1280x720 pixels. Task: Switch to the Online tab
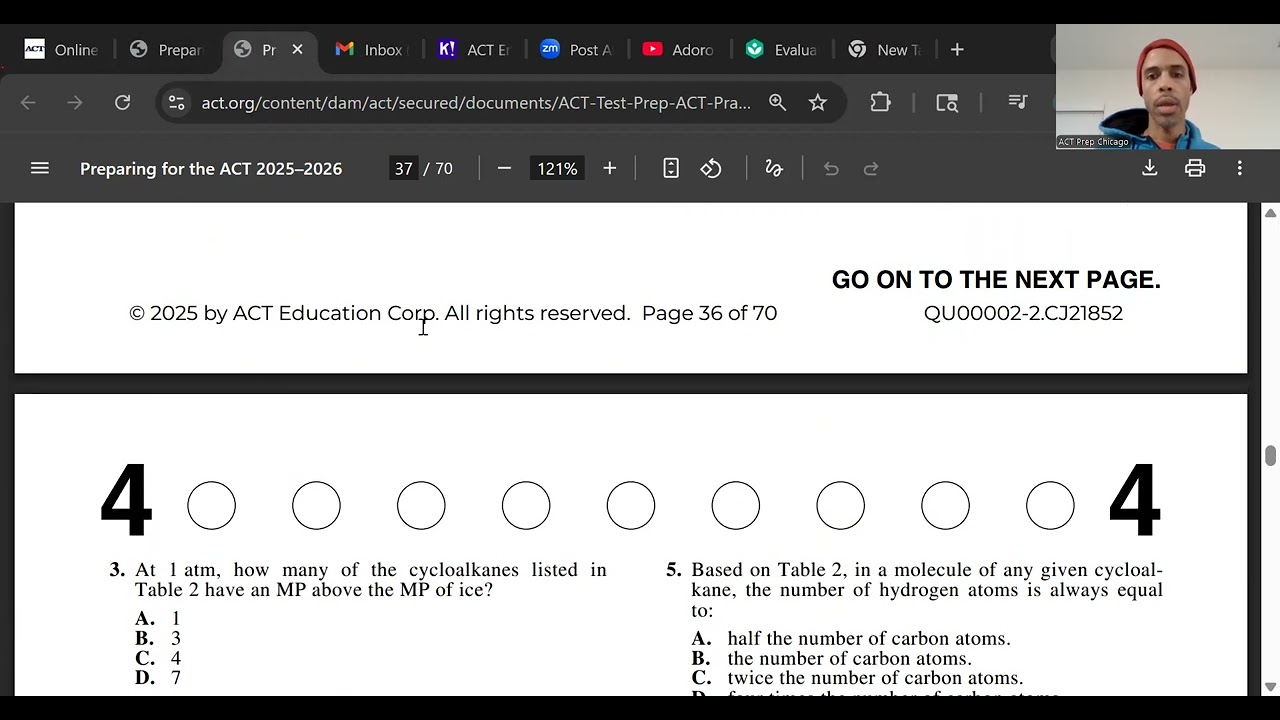(62, 50)
